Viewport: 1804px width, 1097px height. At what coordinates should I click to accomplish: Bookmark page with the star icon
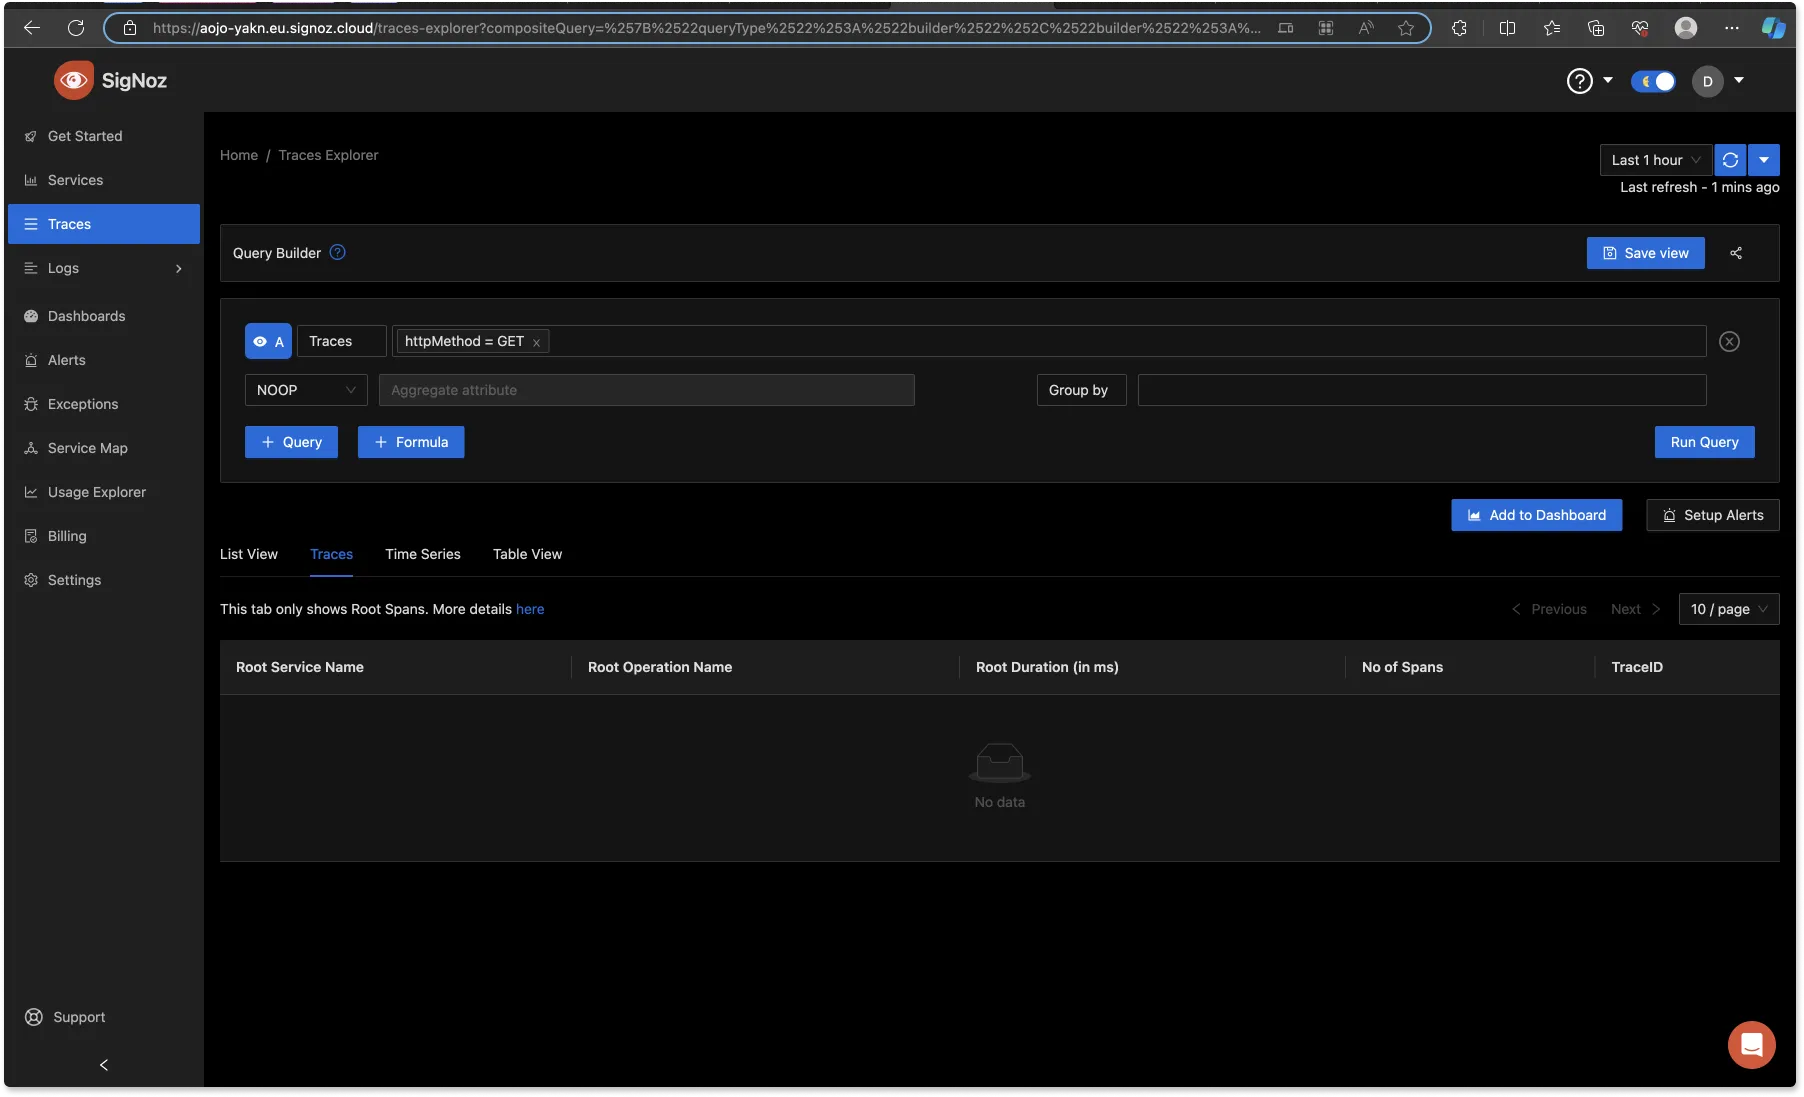[1406, 28]
